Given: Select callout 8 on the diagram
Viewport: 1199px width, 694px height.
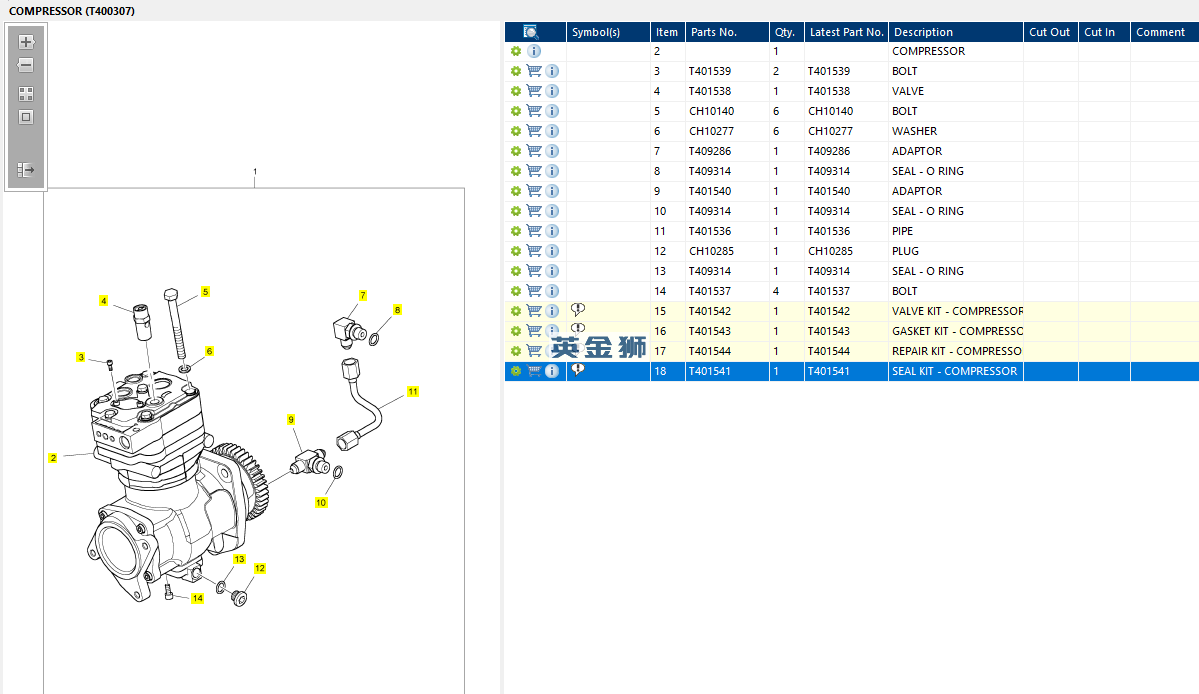Looking at the screenshot, I should click(x=397, y=310).
